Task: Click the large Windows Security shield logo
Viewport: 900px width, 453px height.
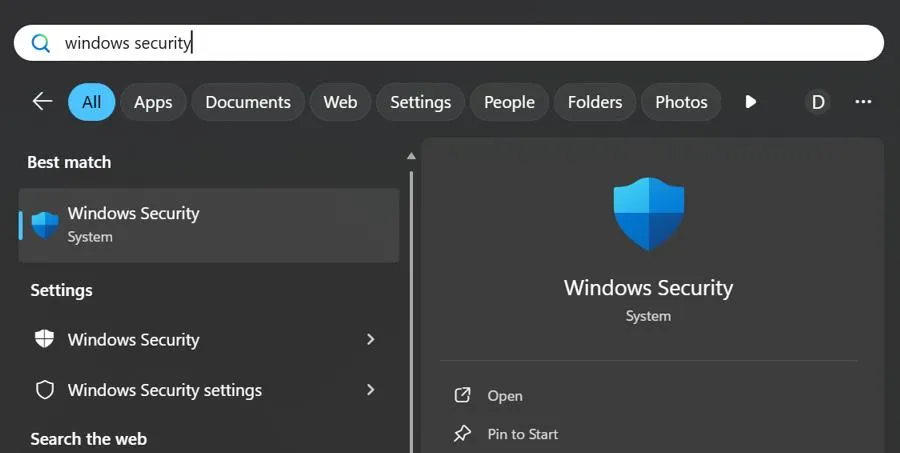Action: click(649, 213)
